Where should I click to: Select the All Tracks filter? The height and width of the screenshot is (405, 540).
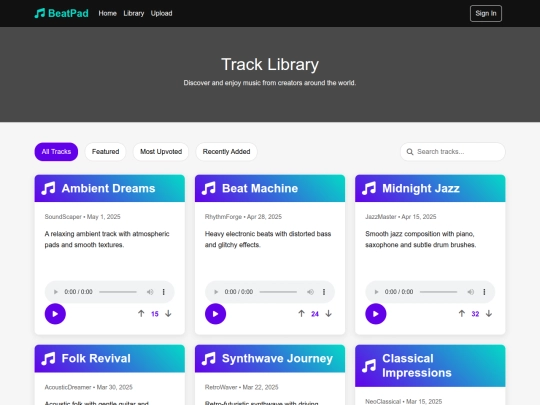[56, 152]
